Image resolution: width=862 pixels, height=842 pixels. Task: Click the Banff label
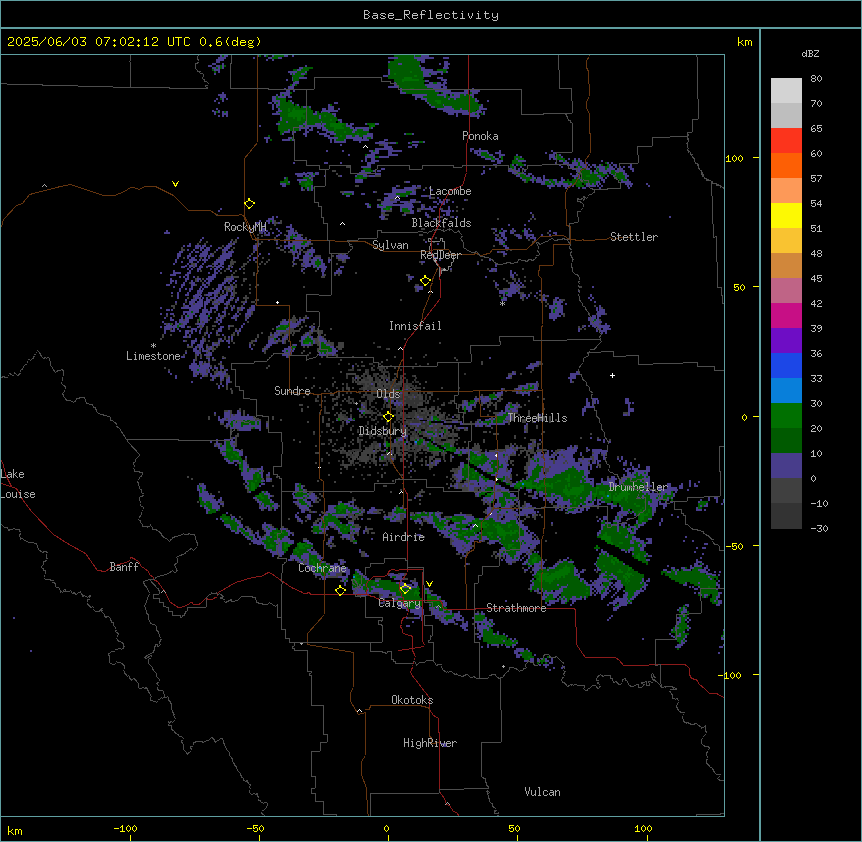pos(124,567)
